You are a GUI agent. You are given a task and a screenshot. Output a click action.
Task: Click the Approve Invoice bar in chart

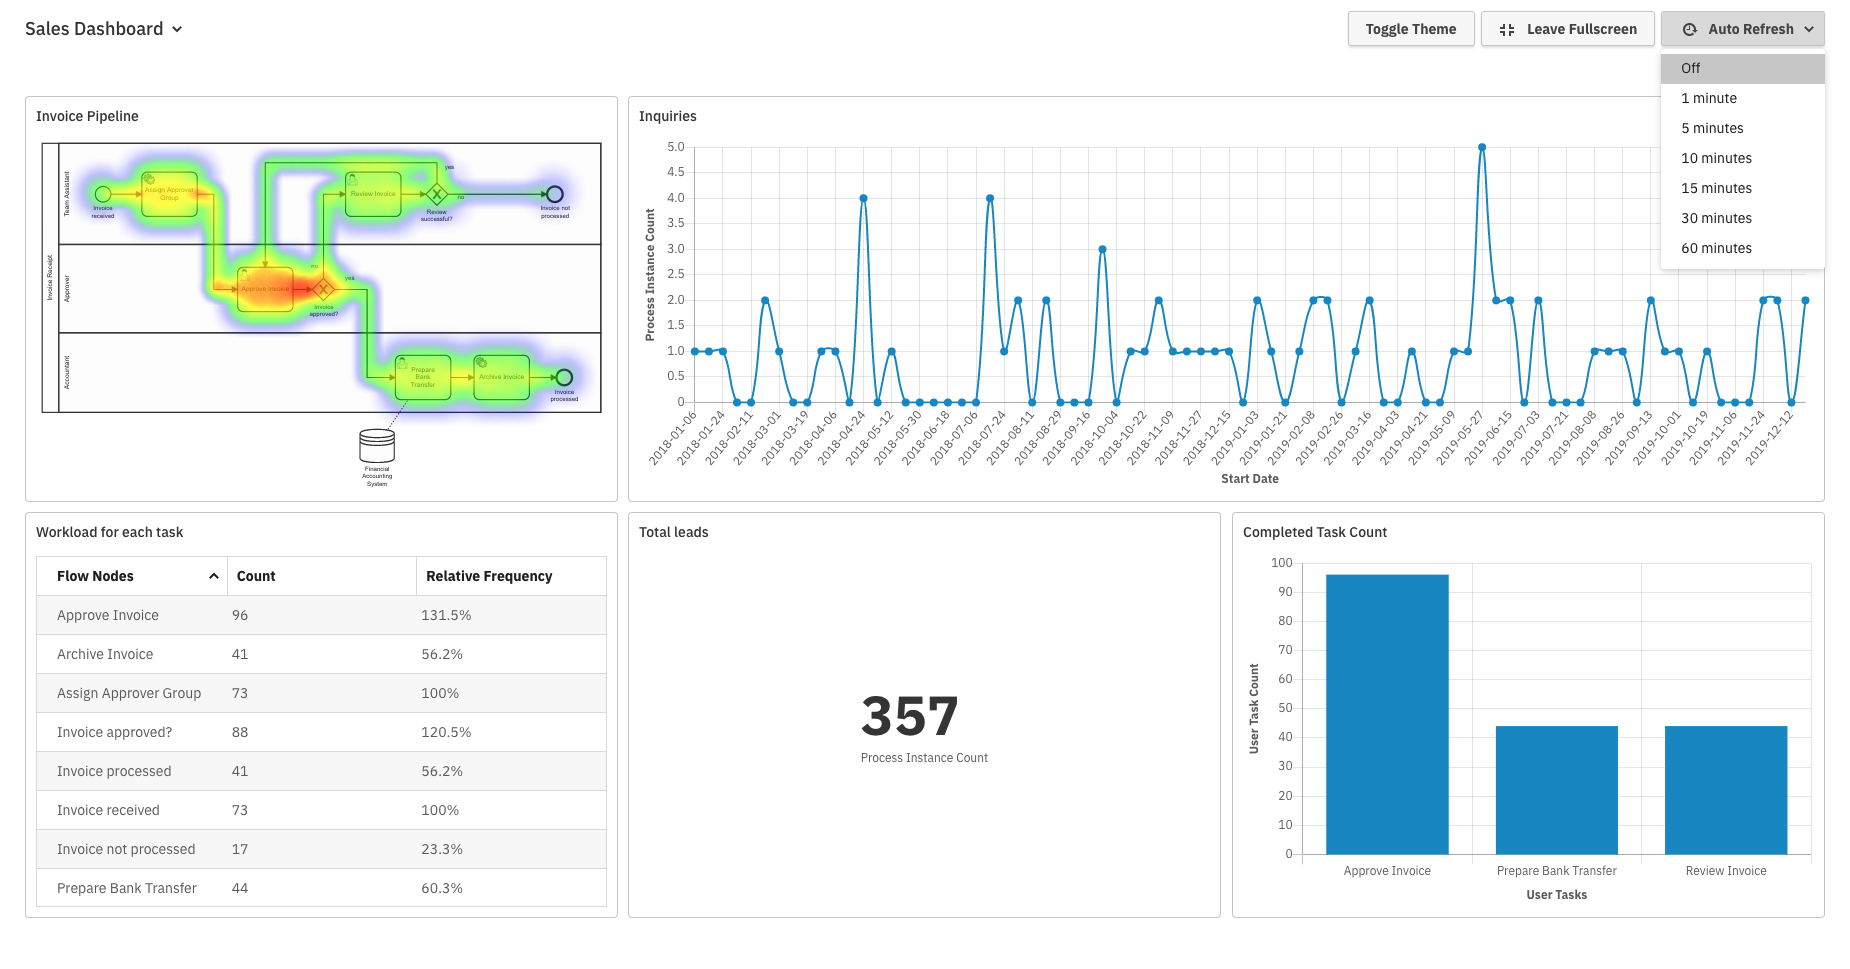pos(1387,714)
